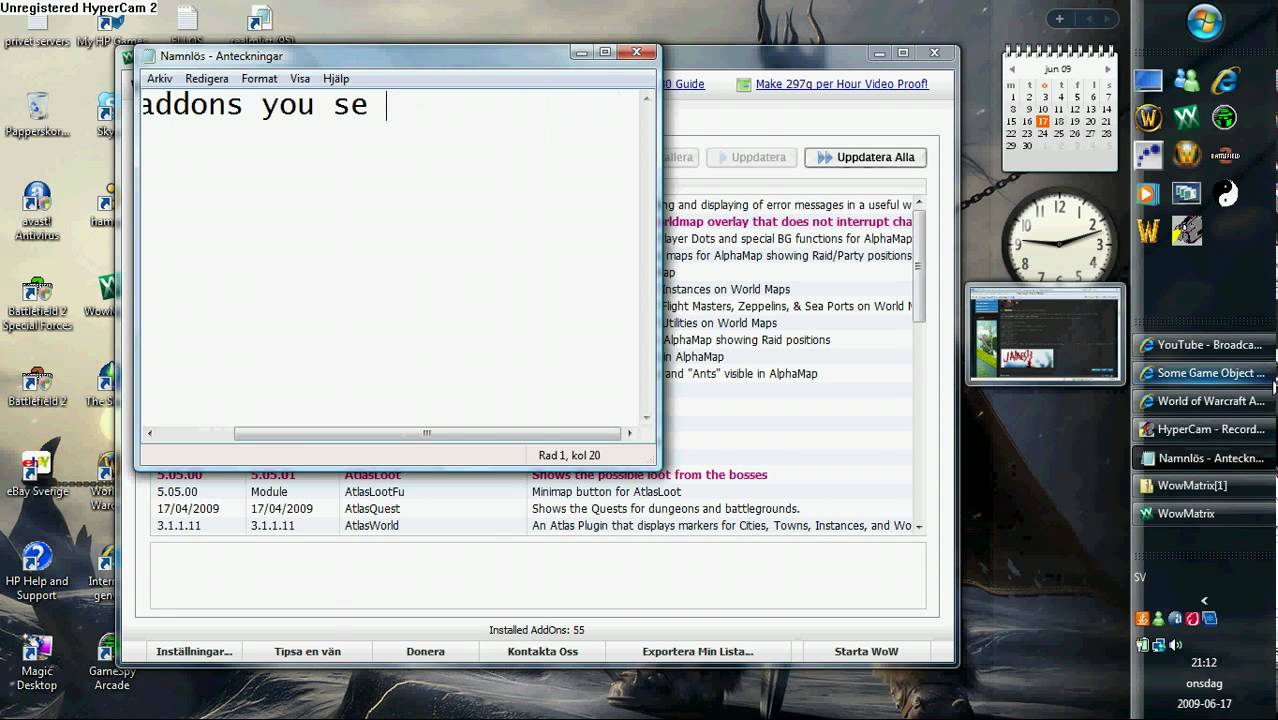Viewport: 1278px width, 720px height.
Task: Click Notepad horizontal scrollbar thumb
Action: [427, 433]
